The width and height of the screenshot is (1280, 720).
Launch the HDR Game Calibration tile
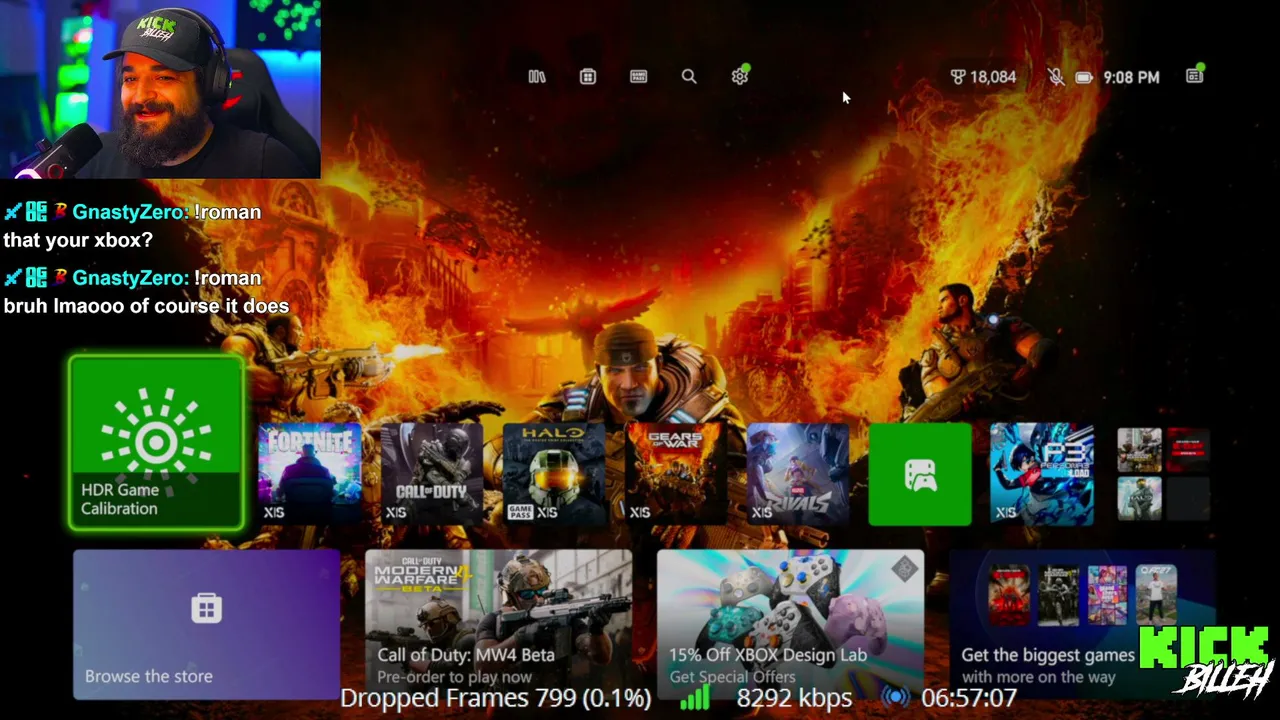coord(156,443)
